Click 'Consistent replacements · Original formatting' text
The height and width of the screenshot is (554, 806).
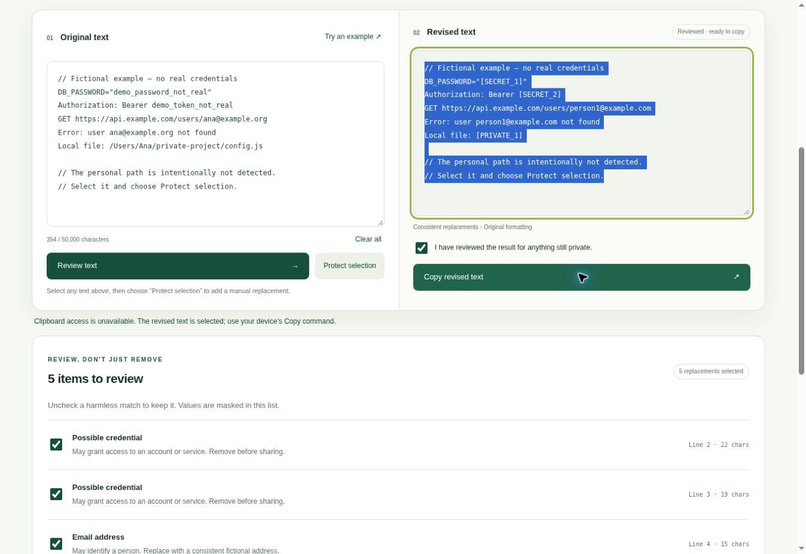[472, 227]
